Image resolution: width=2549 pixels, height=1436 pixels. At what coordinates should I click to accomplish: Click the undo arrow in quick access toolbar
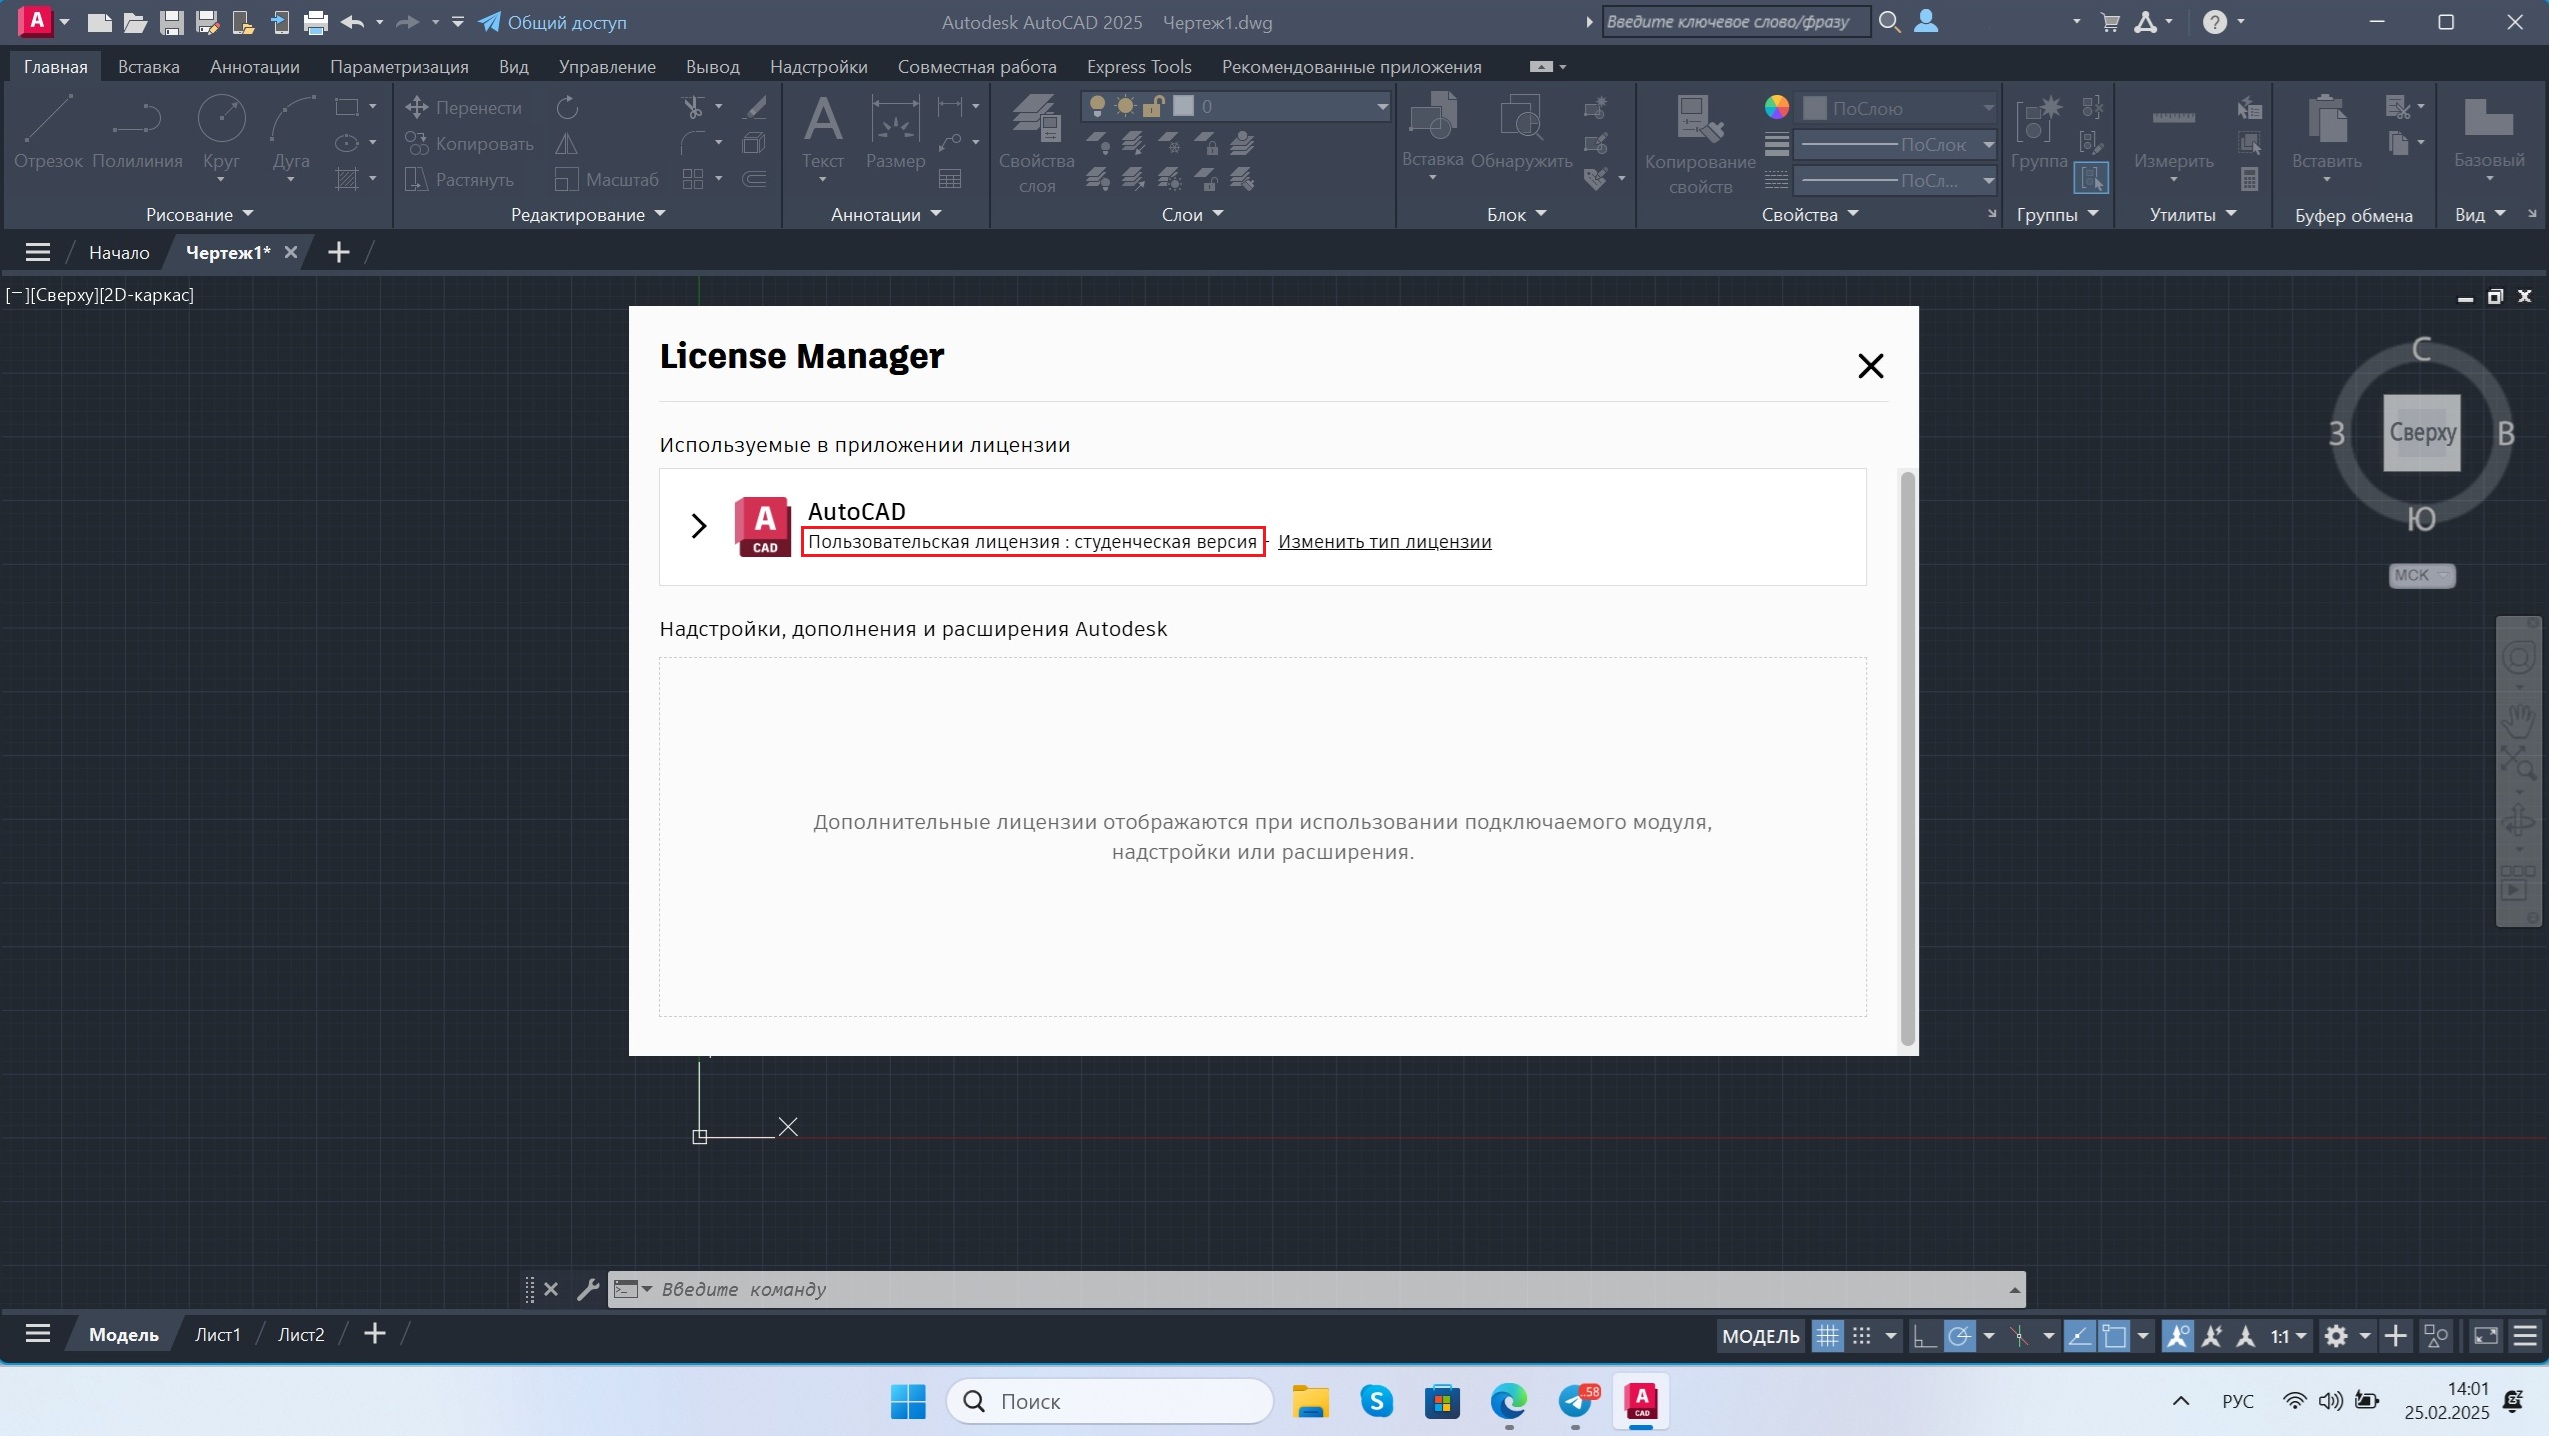coord(352,22)
